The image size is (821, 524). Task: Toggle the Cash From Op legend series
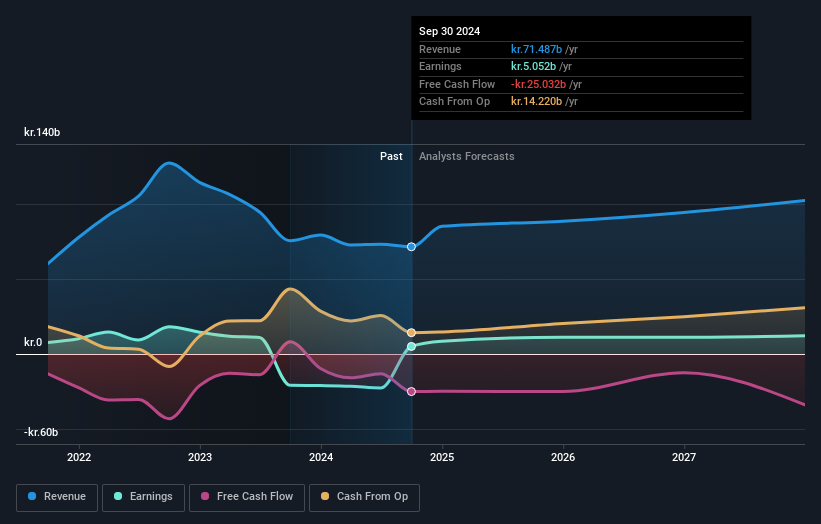[364, 497]
